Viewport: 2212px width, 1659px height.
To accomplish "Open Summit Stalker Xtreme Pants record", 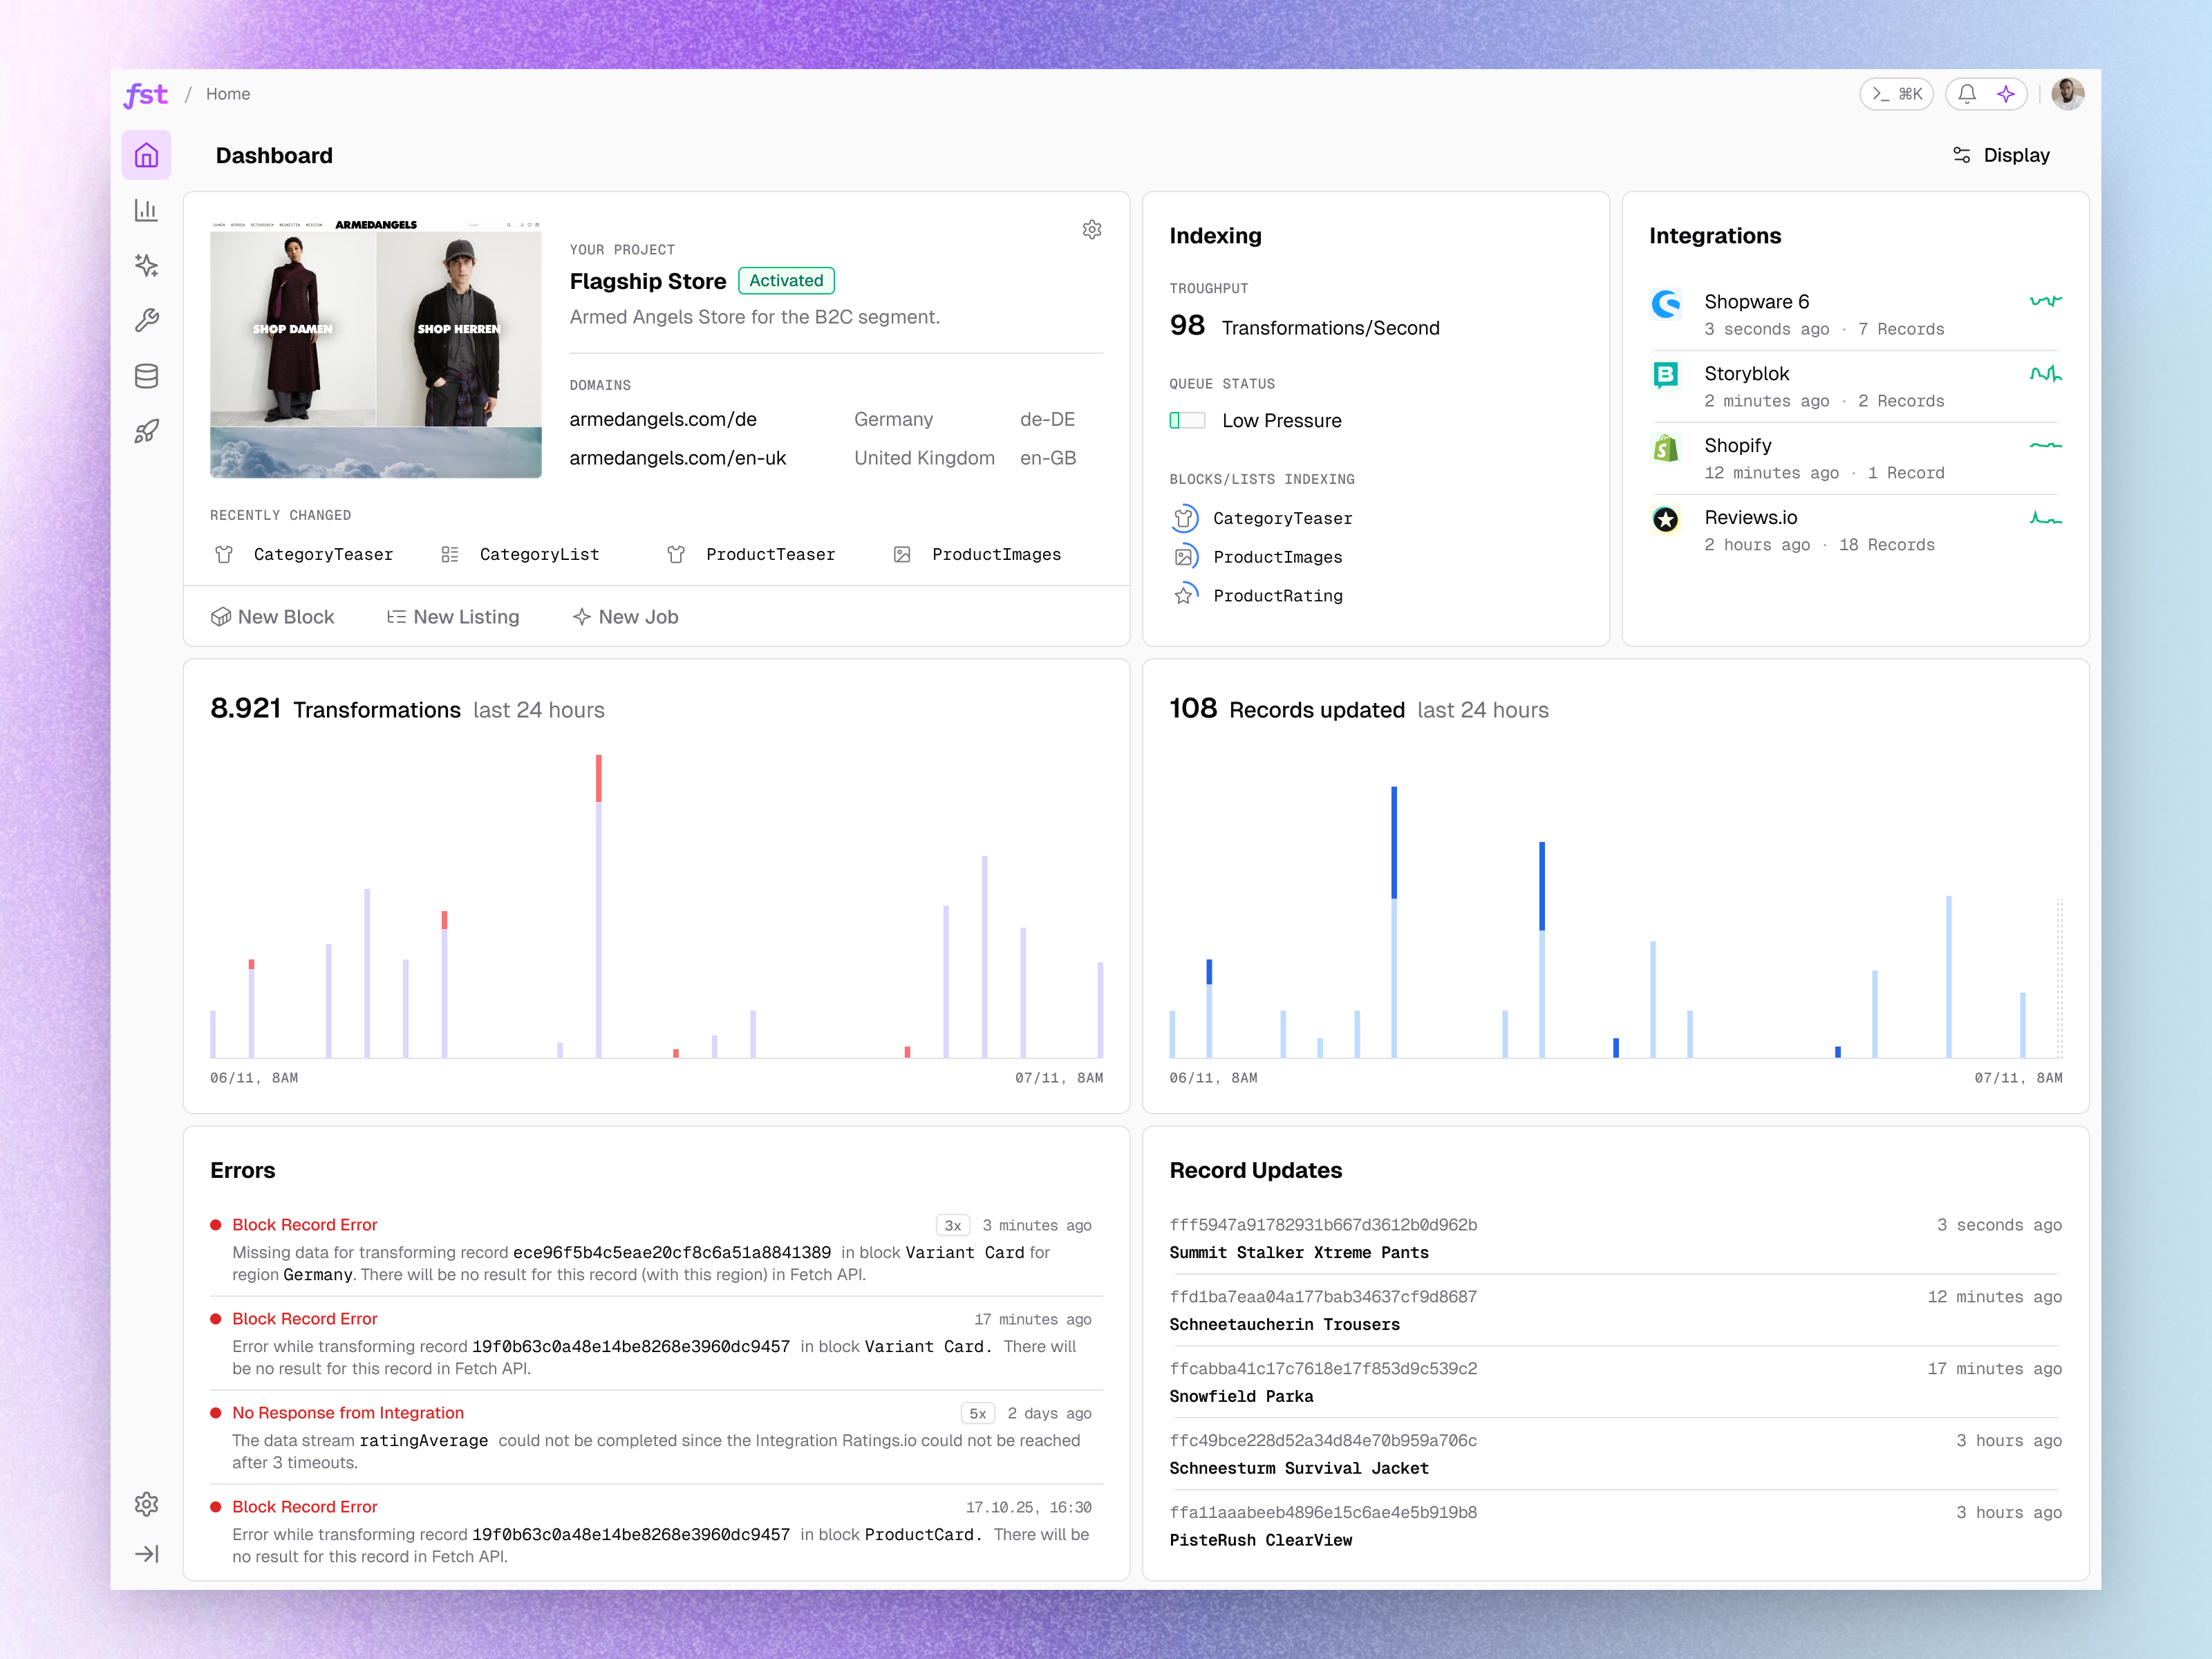I will click(1615, 1238).
